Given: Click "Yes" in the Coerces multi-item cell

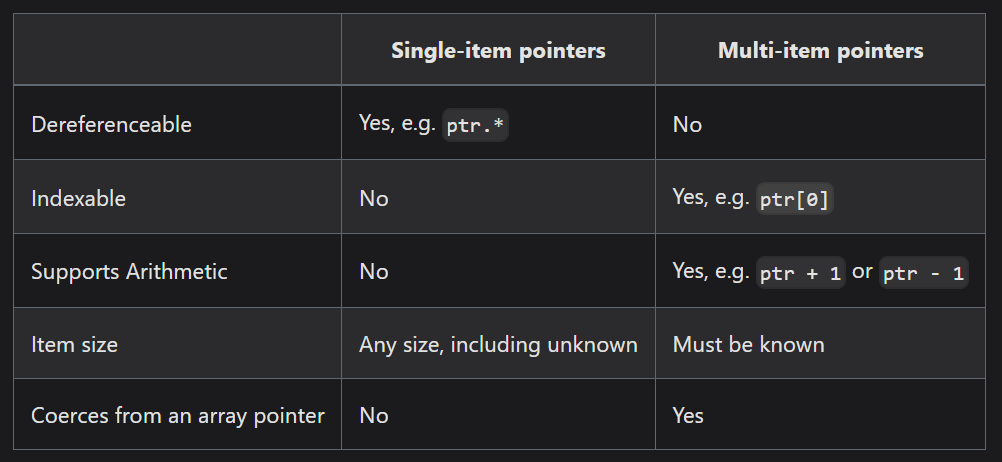Looking at the screenshot, I should 688,415.
